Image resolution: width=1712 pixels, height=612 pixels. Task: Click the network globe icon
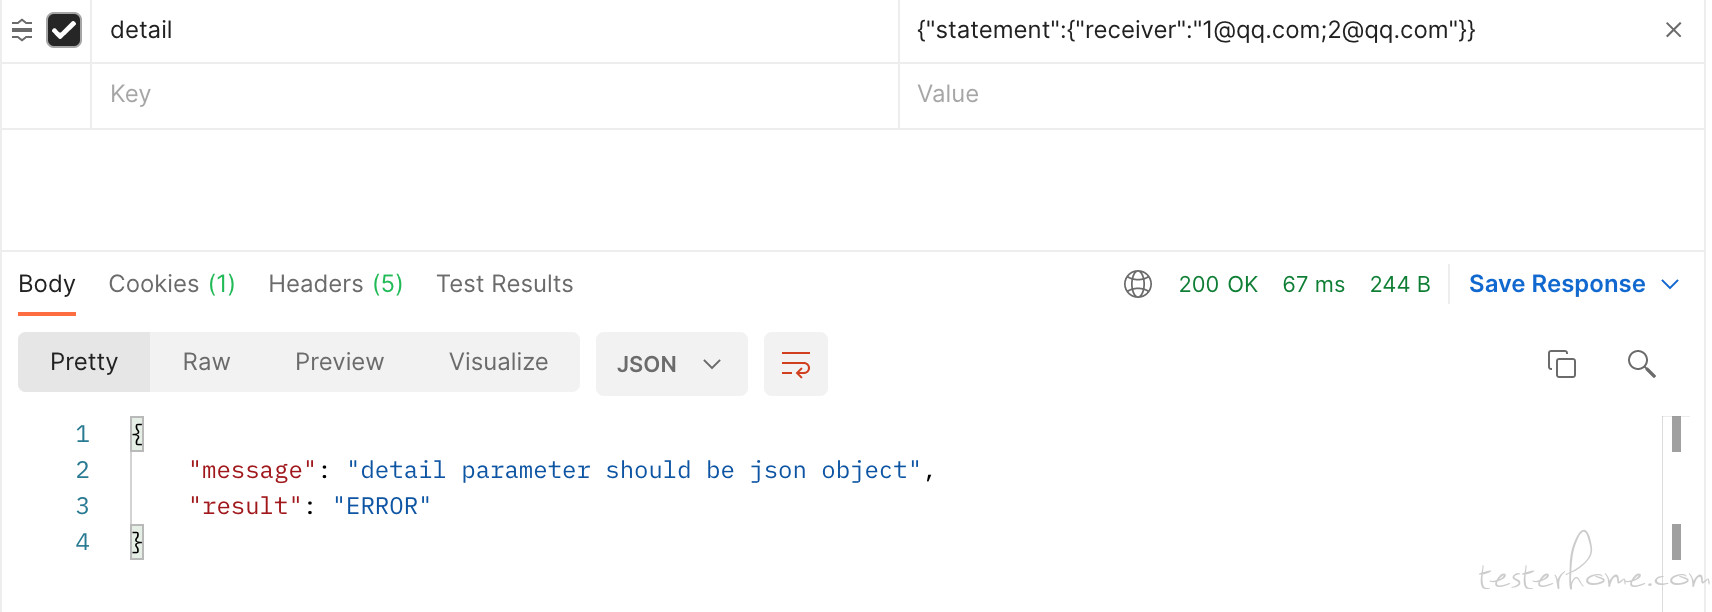(x=1138, y=284)
